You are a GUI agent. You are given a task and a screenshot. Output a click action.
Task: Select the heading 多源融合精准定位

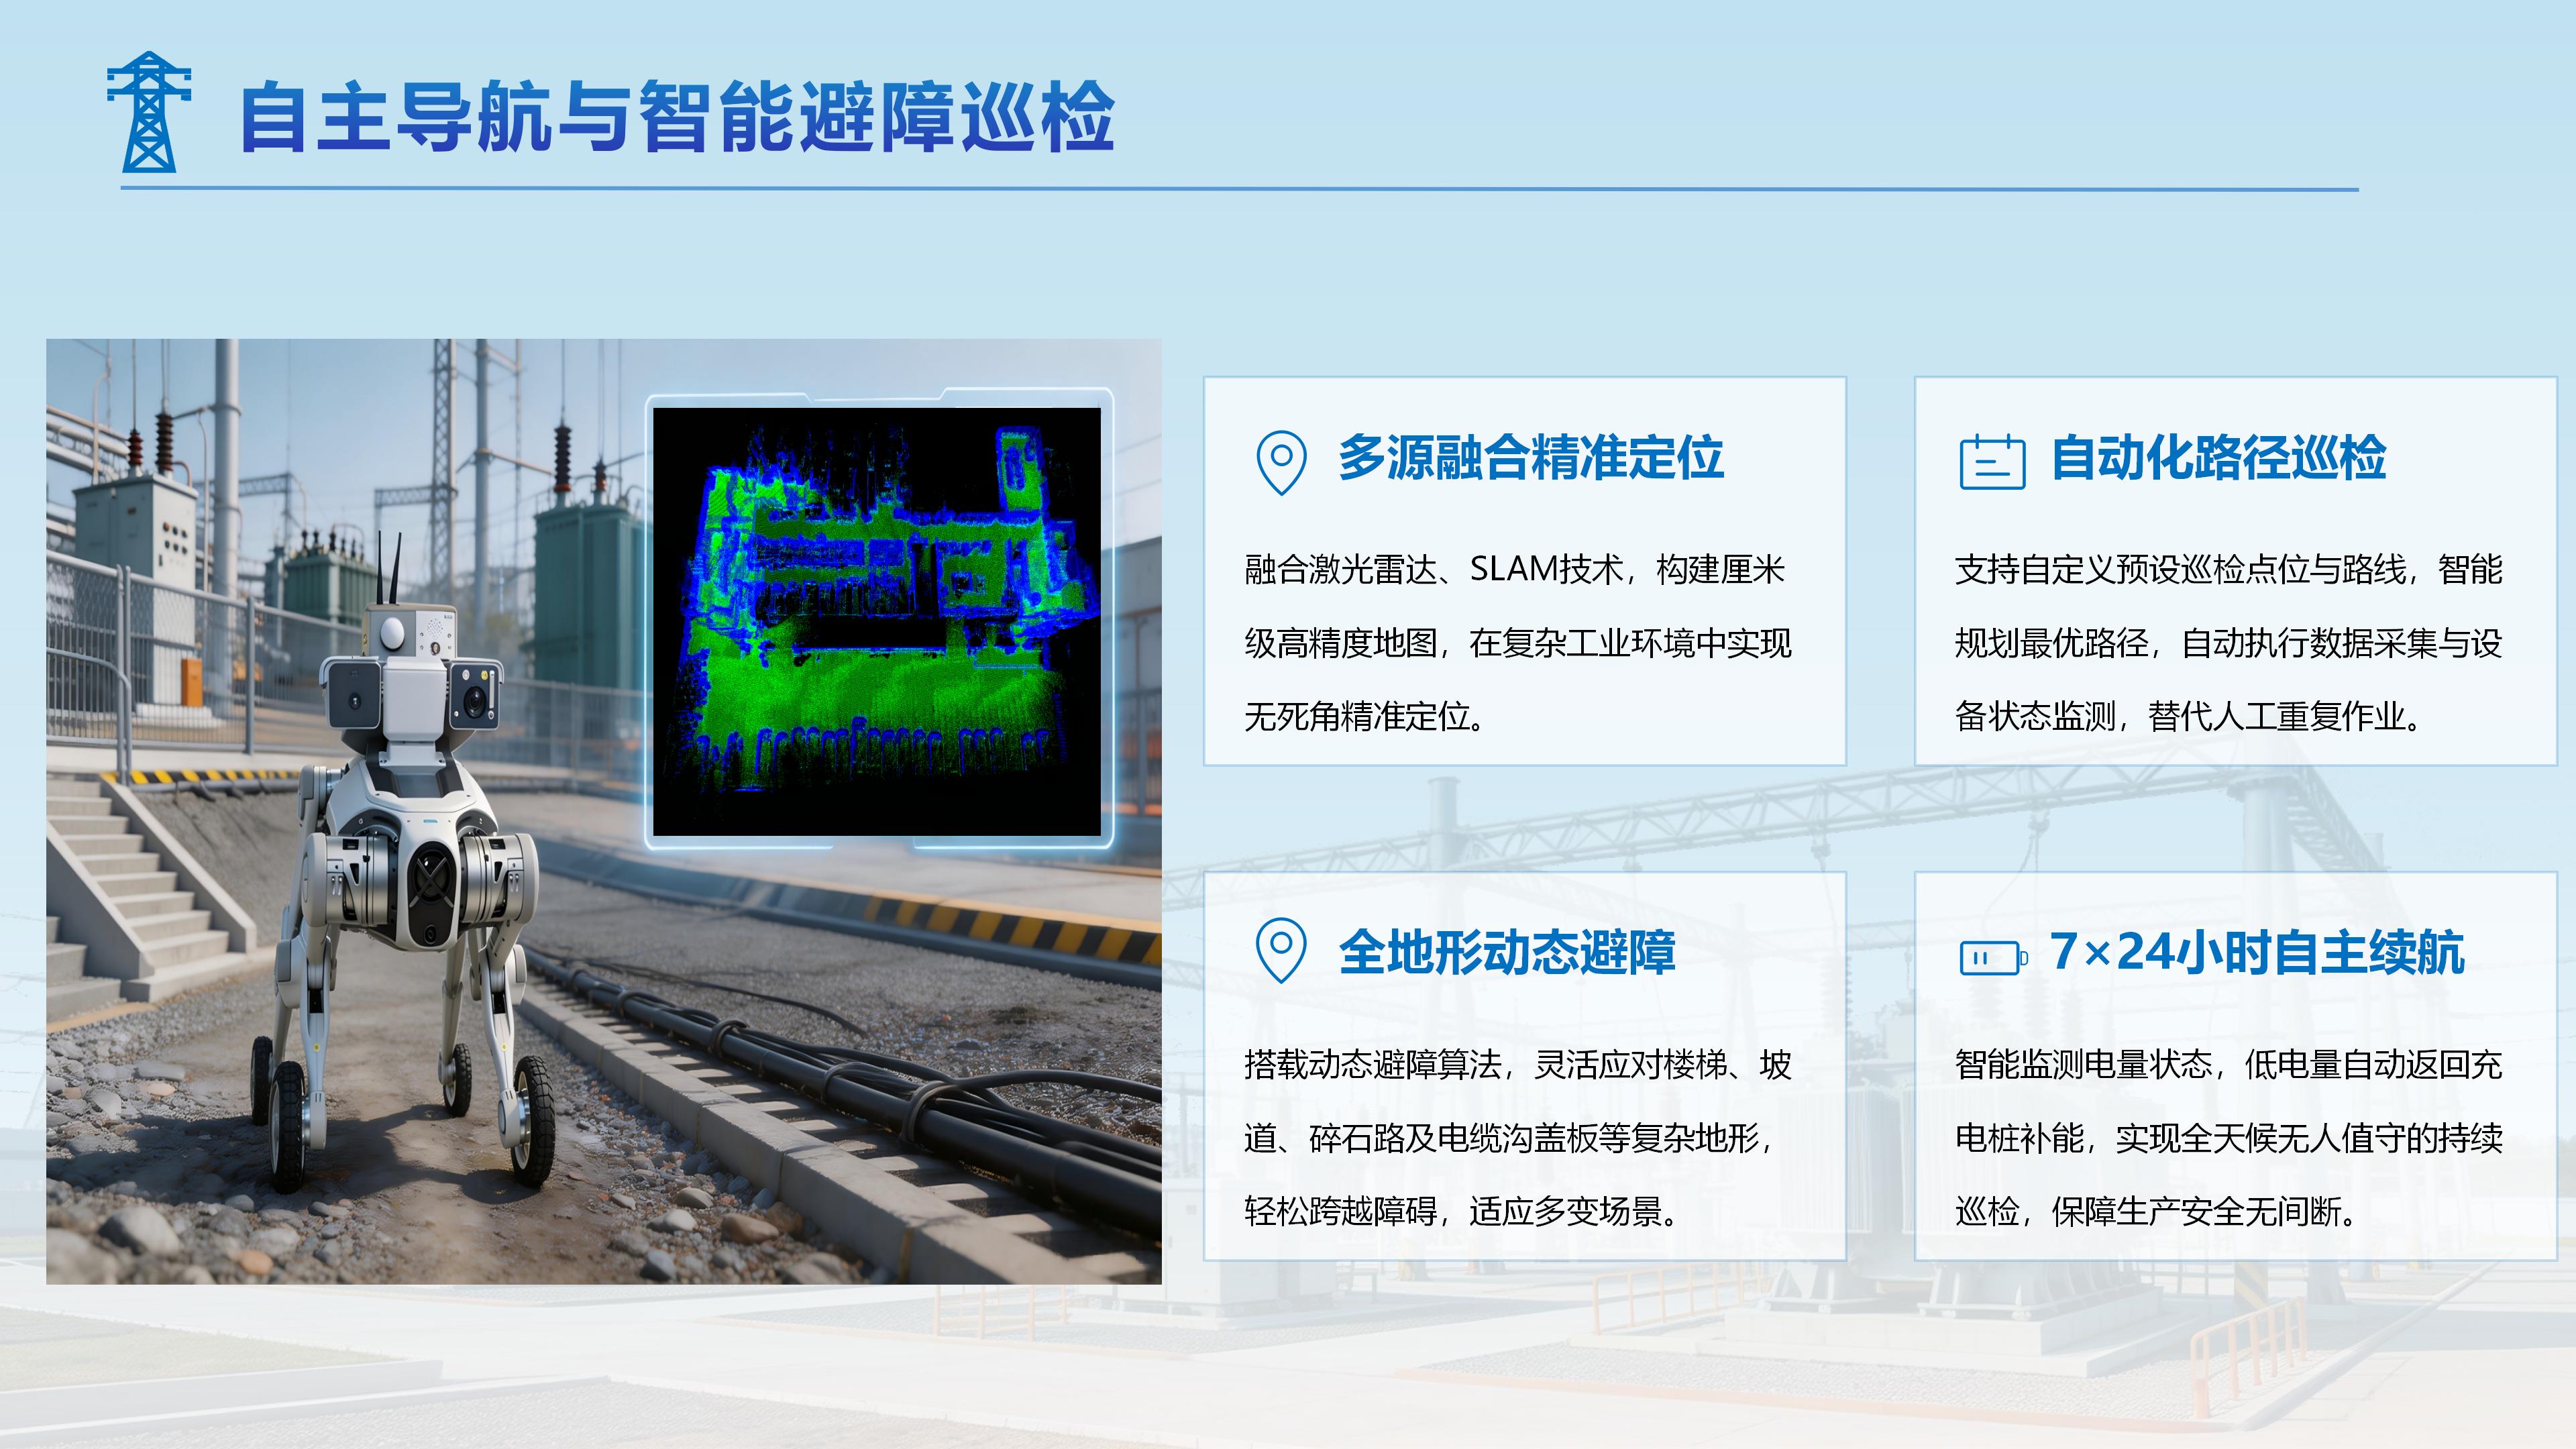[x=1531, y=458]
